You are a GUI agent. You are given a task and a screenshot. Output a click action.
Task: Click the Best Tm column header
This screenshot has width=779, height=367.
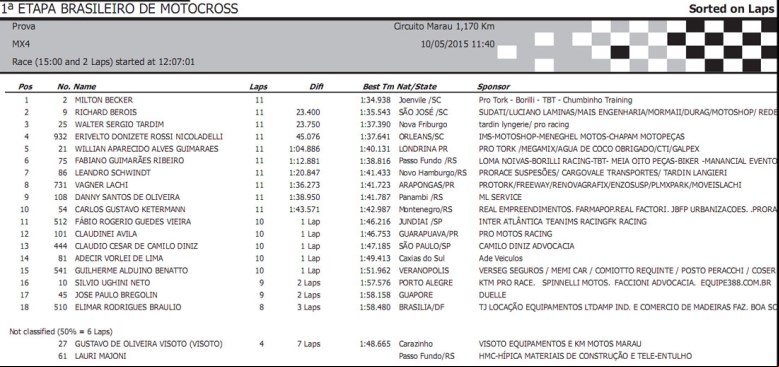click(378, 87)
